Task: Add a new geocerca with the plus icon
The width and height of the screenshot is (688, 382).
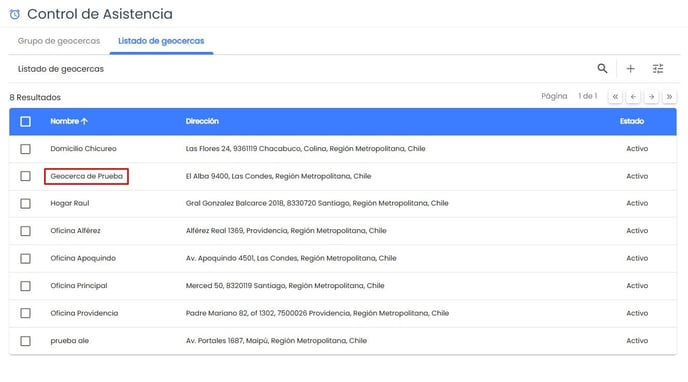Action: [x=631, y=68]
